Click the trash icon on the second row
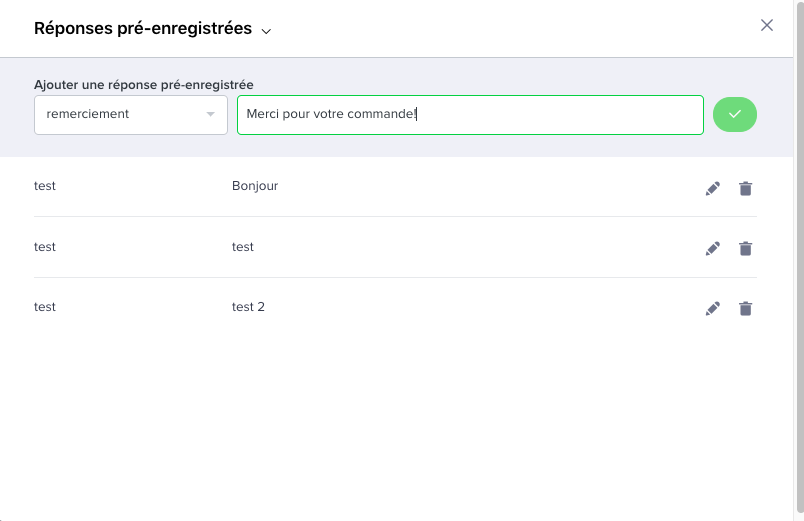Viewport: 804px width, 521px height. 746,248
